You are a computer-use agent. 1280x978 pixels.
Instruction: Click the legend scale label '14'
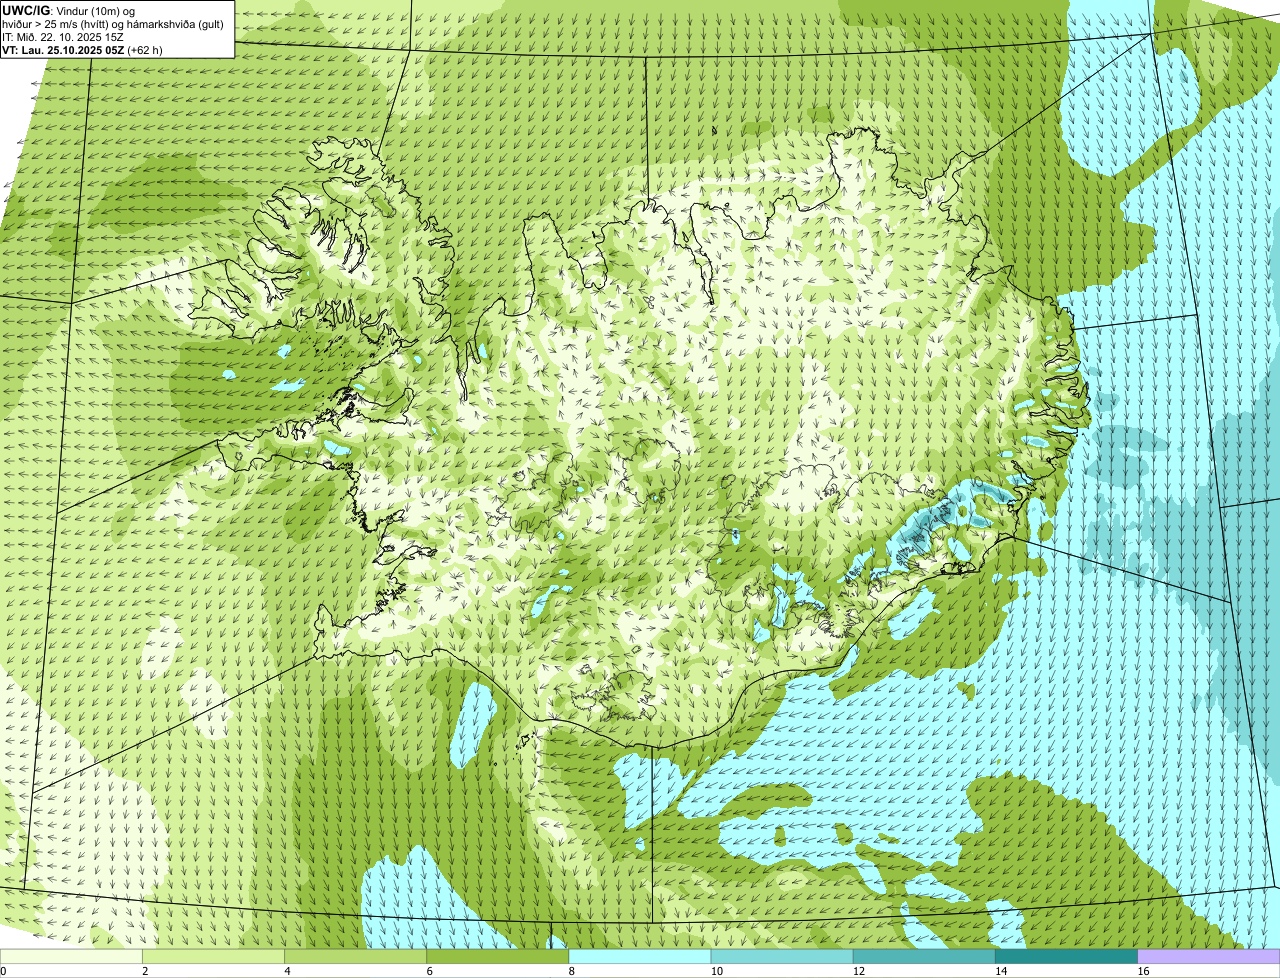pos(1000,971)
